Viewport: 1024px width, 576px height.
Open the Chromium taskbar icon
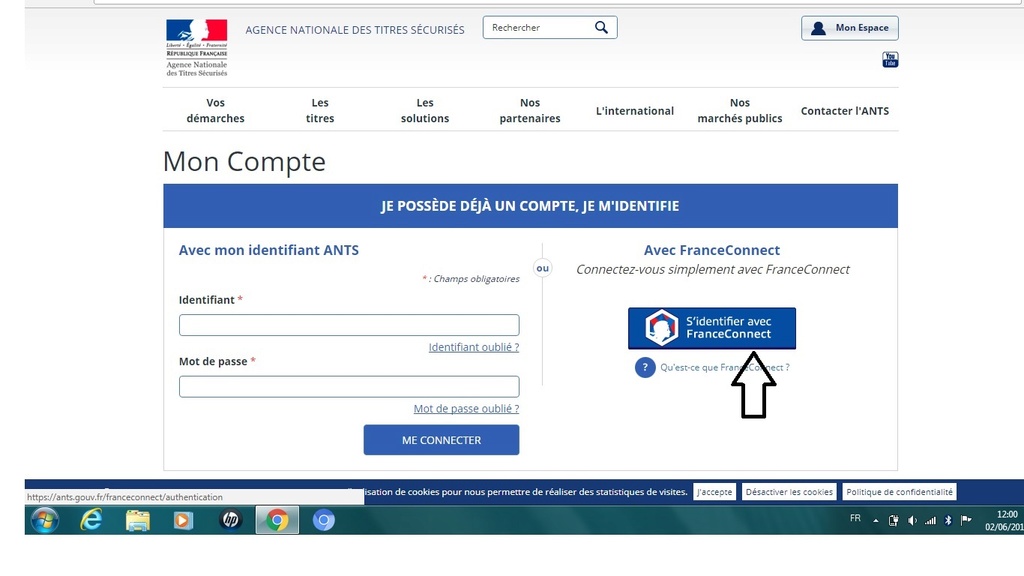tap(323, 520)
